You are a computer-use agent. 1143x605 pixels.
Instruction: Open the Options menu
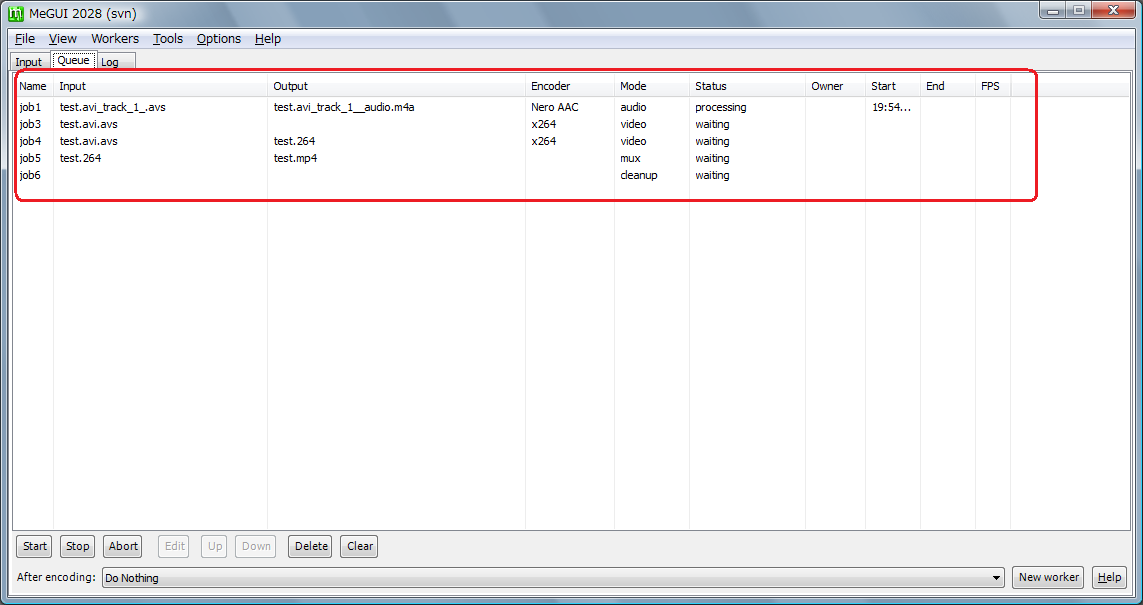[x=218, y=39]
